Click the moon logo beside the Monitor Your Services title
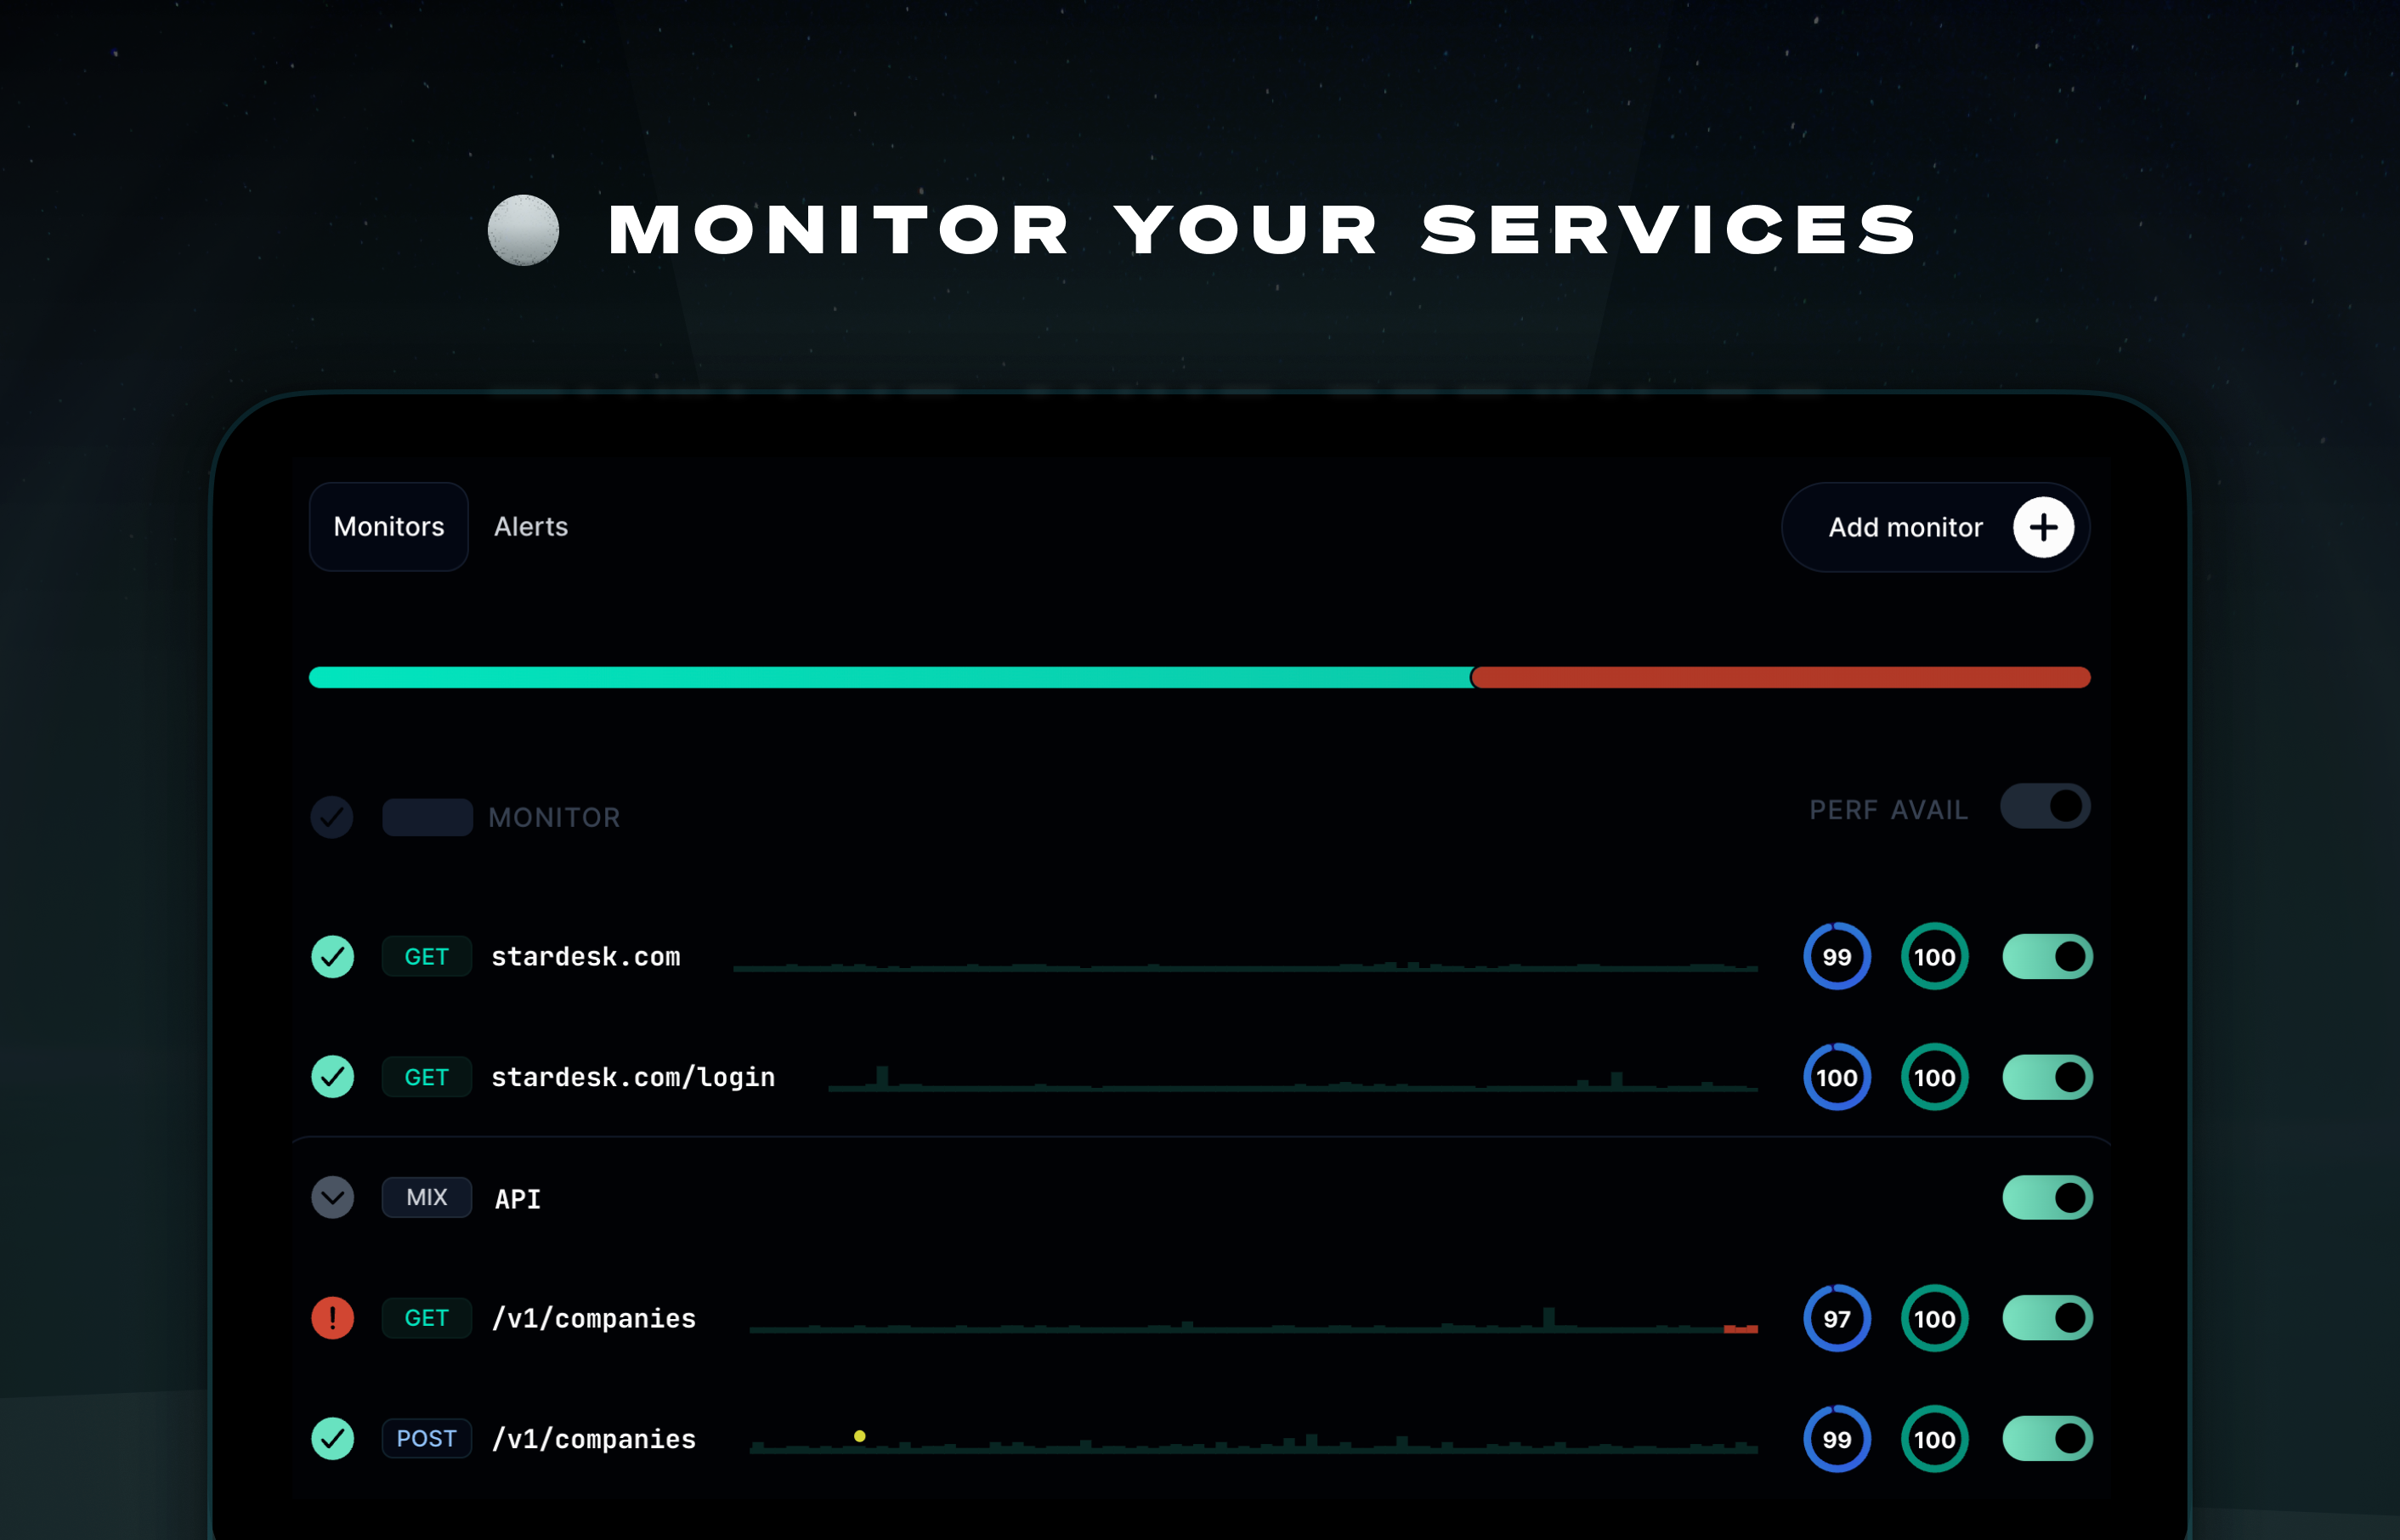Image resolution: width=2400 pixels, height=1540 pixels. pos(523,230)
